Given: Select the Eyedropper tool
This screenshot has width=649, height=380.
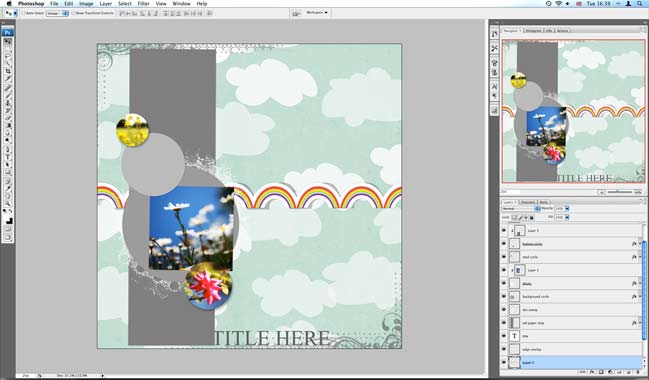Looking at the screenshot, I should click(x=8, y=189).
